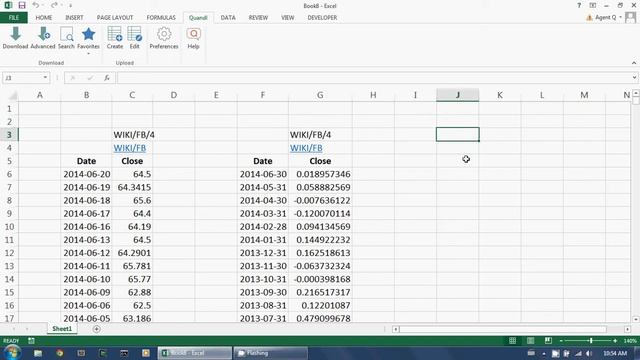The width and height of the screenshot is (640, 360).
Task: Click the horizontal scrollbar track
Action: (x=503, y=329)
